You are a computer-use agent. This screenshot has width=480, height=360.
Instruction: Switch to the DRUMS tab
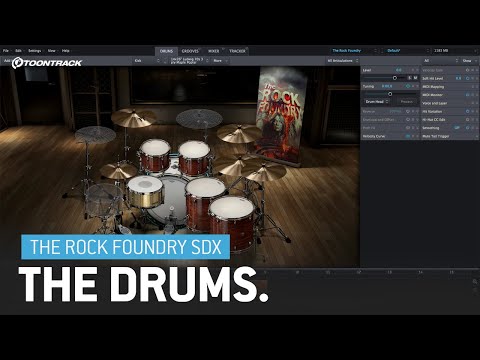pyautogui.click(x=166, y=51)
